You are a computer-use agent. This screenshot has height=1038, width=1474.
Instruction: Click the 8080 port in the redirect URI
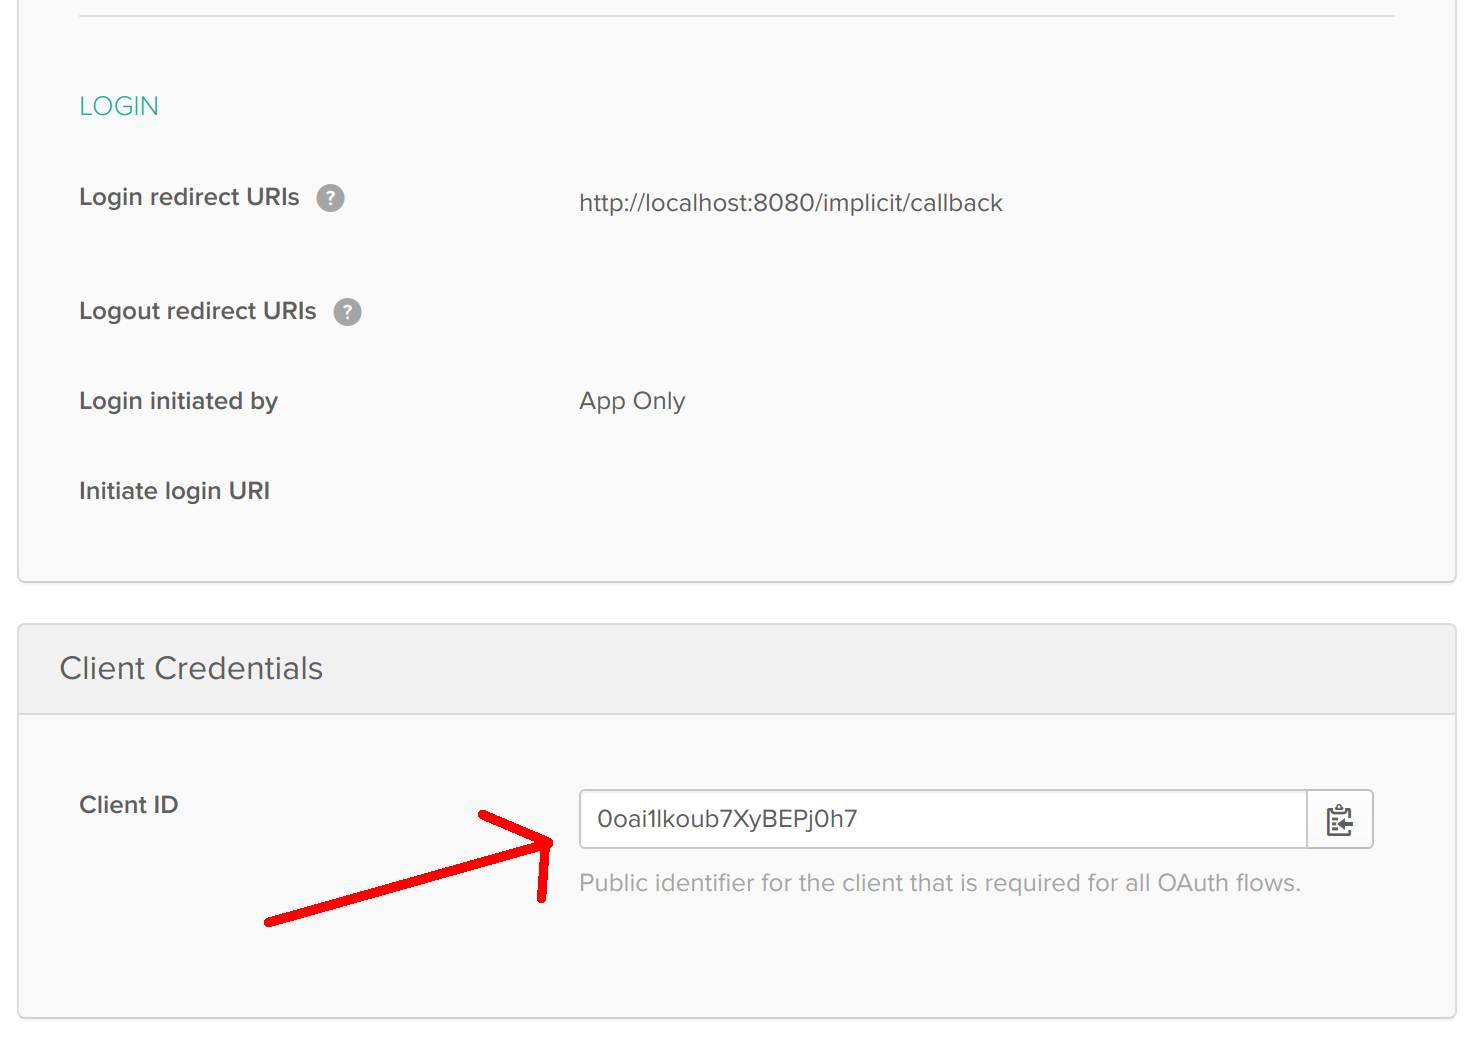coord(784,203)
